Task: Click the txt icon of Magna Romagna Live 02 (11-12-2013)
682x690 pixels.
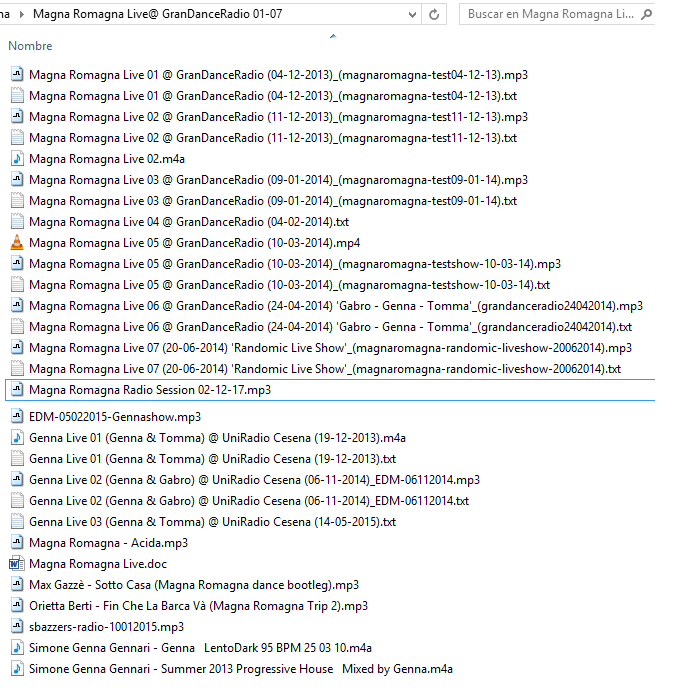Action: click(17, 138)
